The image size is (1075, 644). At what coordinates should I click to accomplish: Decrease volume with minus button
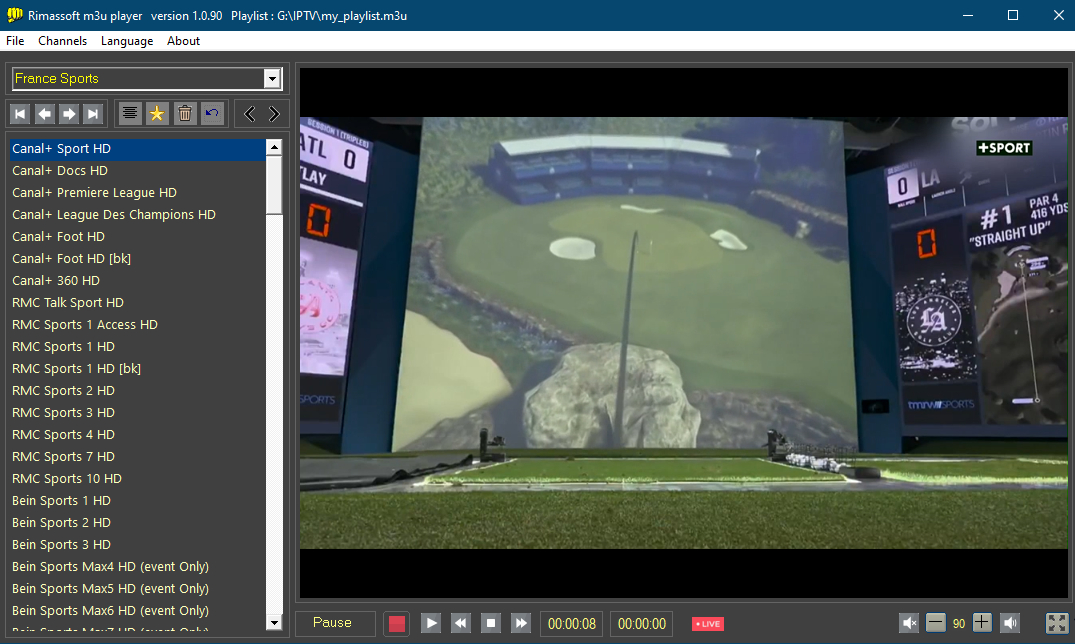935,623
